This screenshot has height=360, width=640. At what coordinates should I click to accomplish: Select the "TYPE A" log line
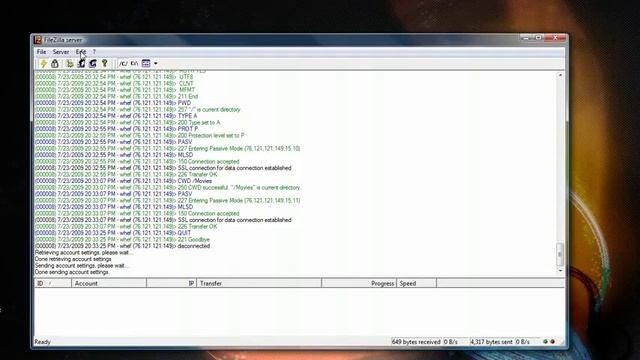116,116
